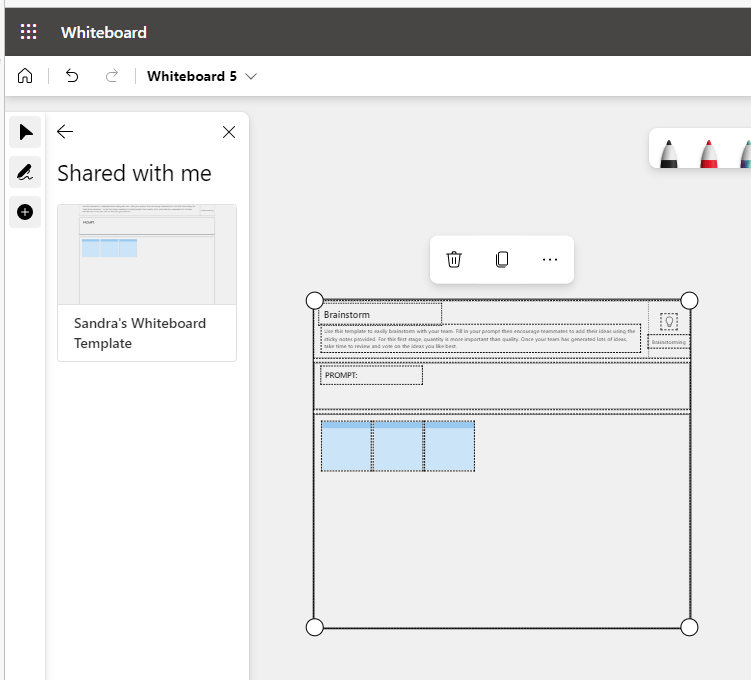Open the Create plus button
This screenshot has height=680, width=751.
tap(26, 212)
